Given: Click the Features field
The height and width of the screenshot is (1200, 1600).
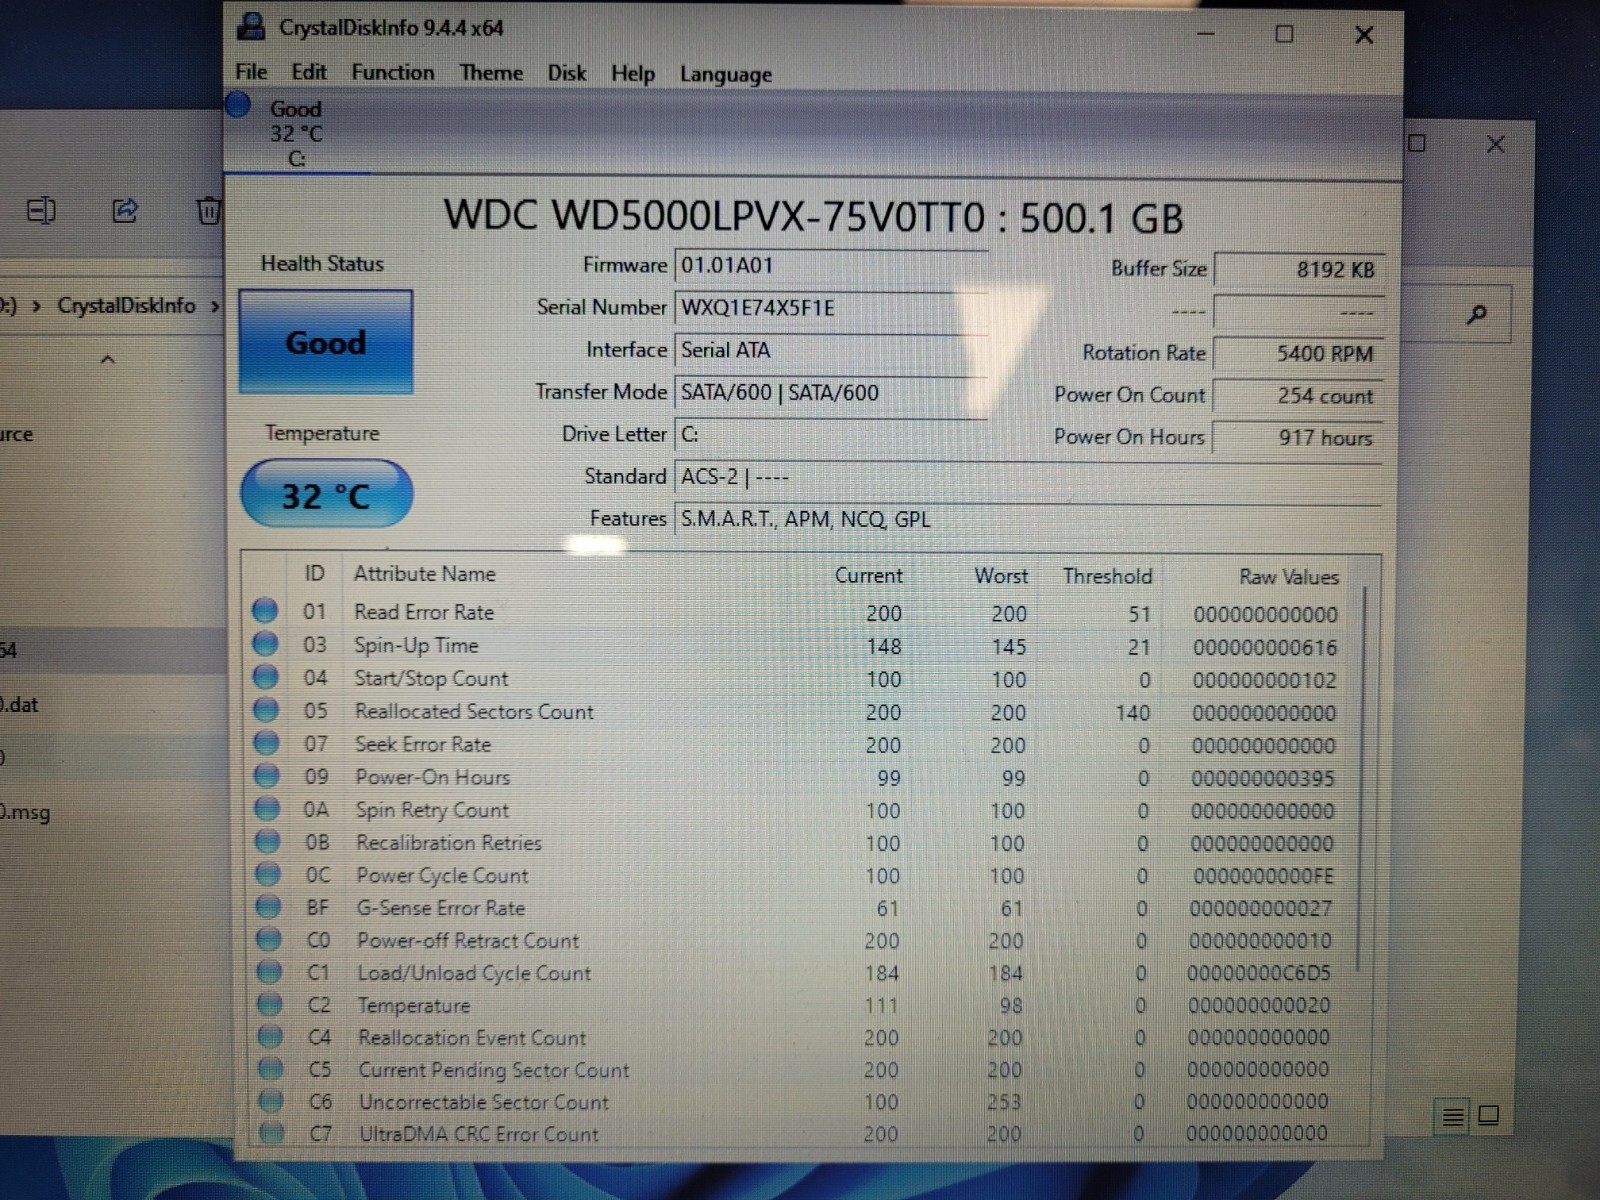Looking at the screenshot, I should coord(1028,519).
